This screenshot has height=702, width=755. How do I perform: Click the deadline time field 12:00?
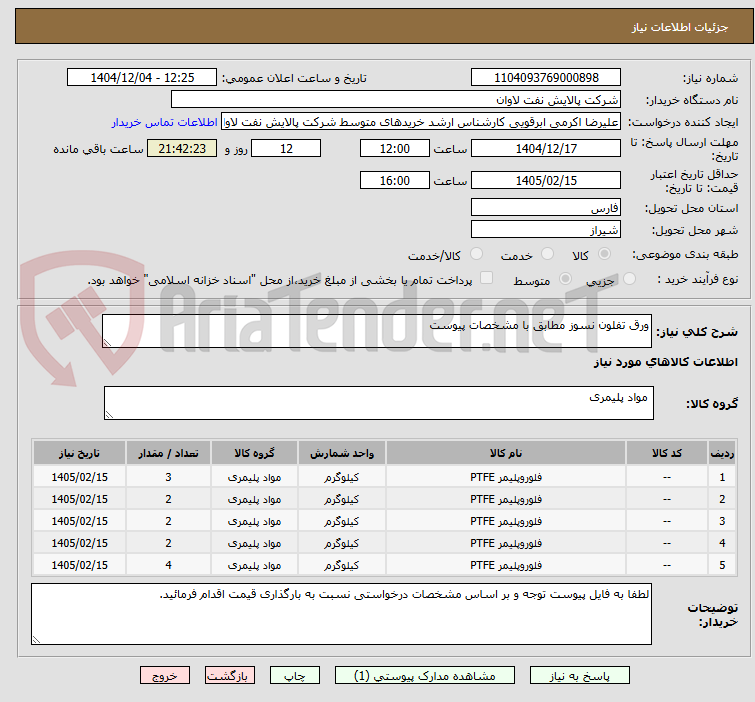click(x=394, y=148)
